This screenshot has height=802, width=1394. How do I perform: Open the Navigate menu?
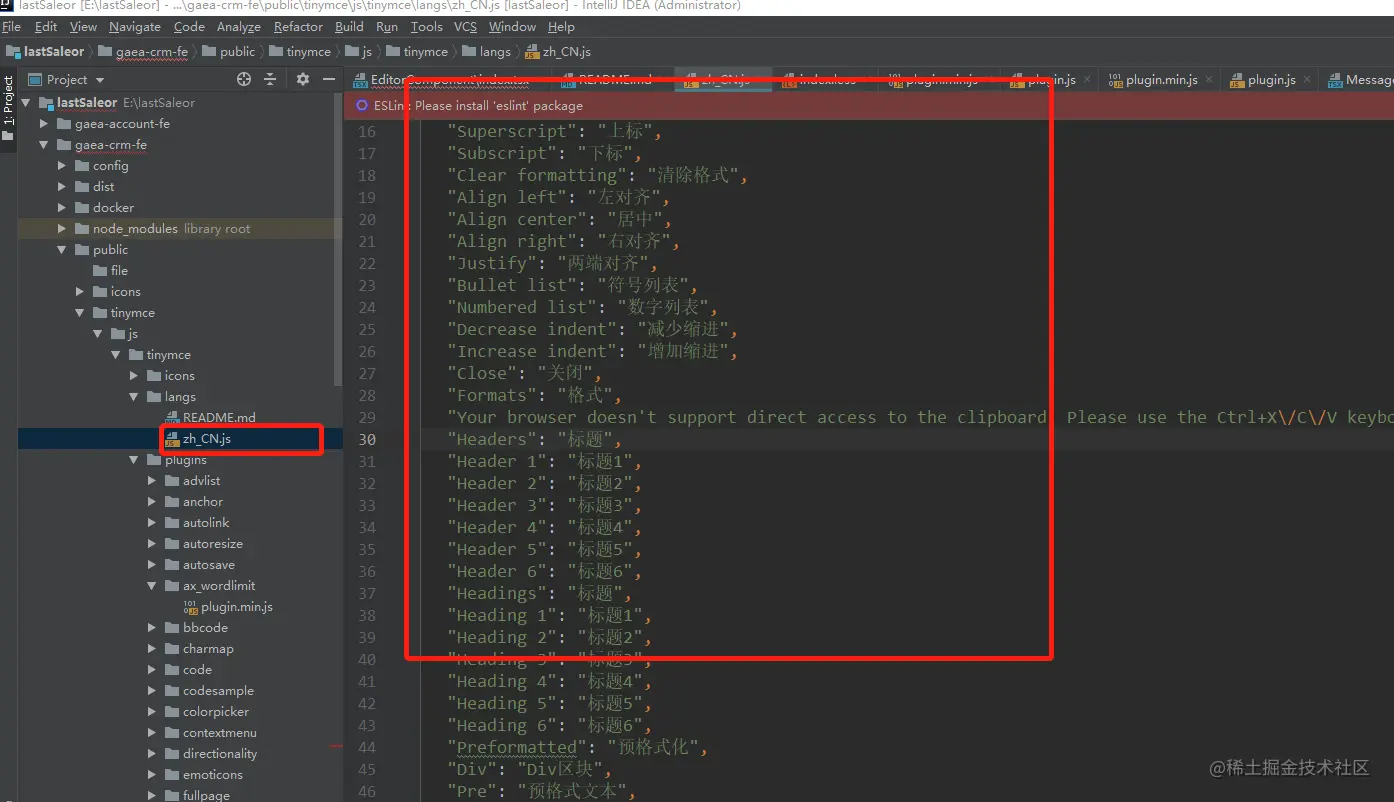135,27
